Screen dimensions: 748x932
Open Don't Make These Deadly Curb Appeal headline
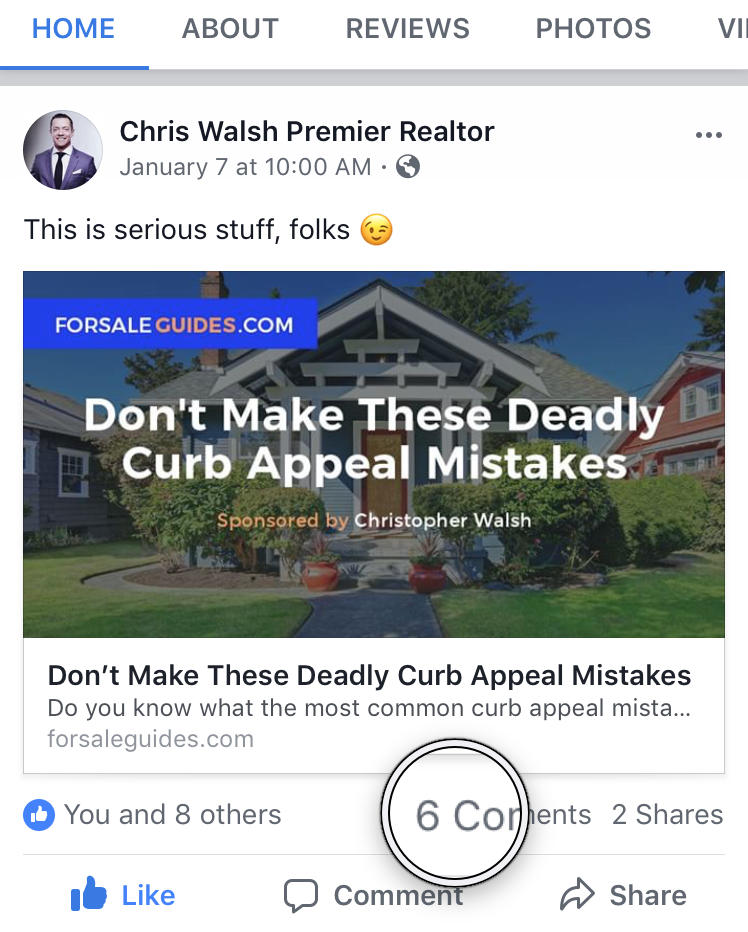point(369,675)
